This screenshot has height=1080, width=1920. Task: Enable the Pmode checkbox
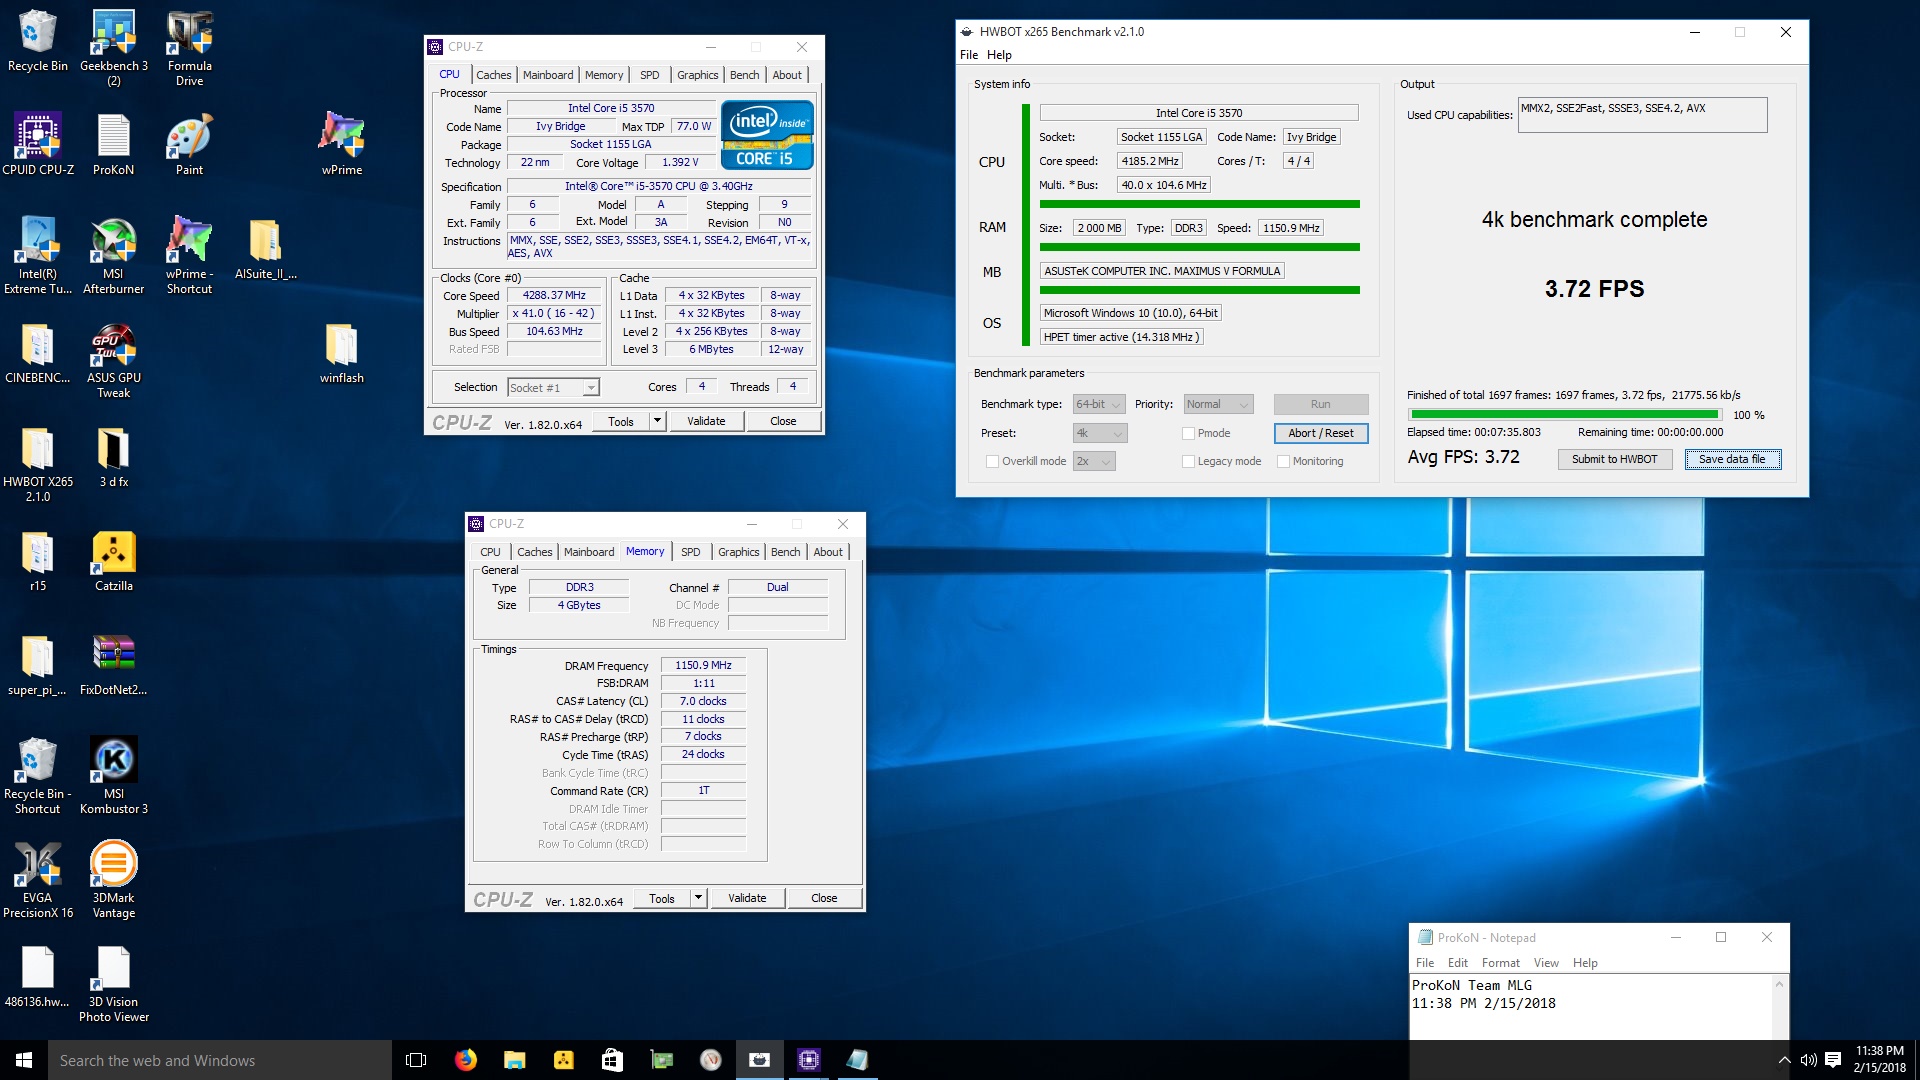pos(1188,433)
